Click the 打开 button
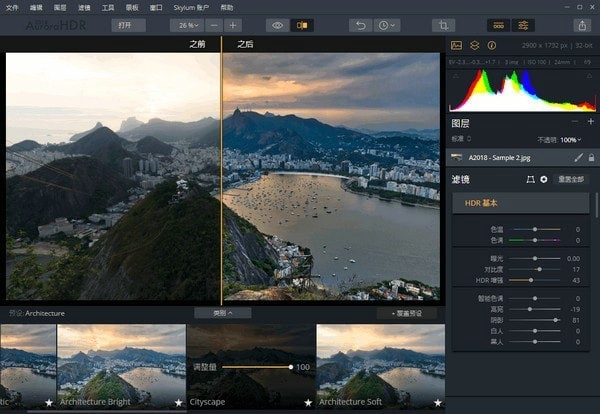 (127, 25)
